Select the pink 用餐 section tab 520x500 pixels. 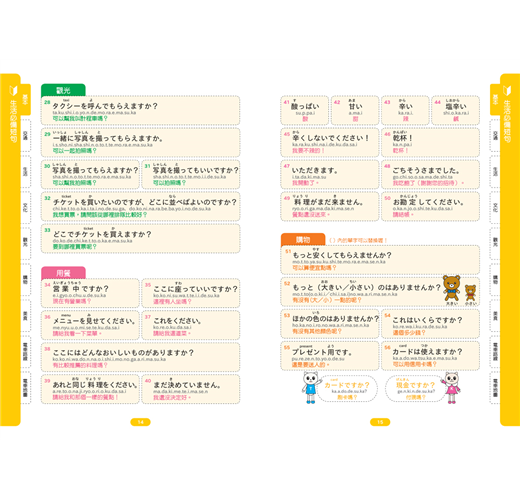[63, 273]
